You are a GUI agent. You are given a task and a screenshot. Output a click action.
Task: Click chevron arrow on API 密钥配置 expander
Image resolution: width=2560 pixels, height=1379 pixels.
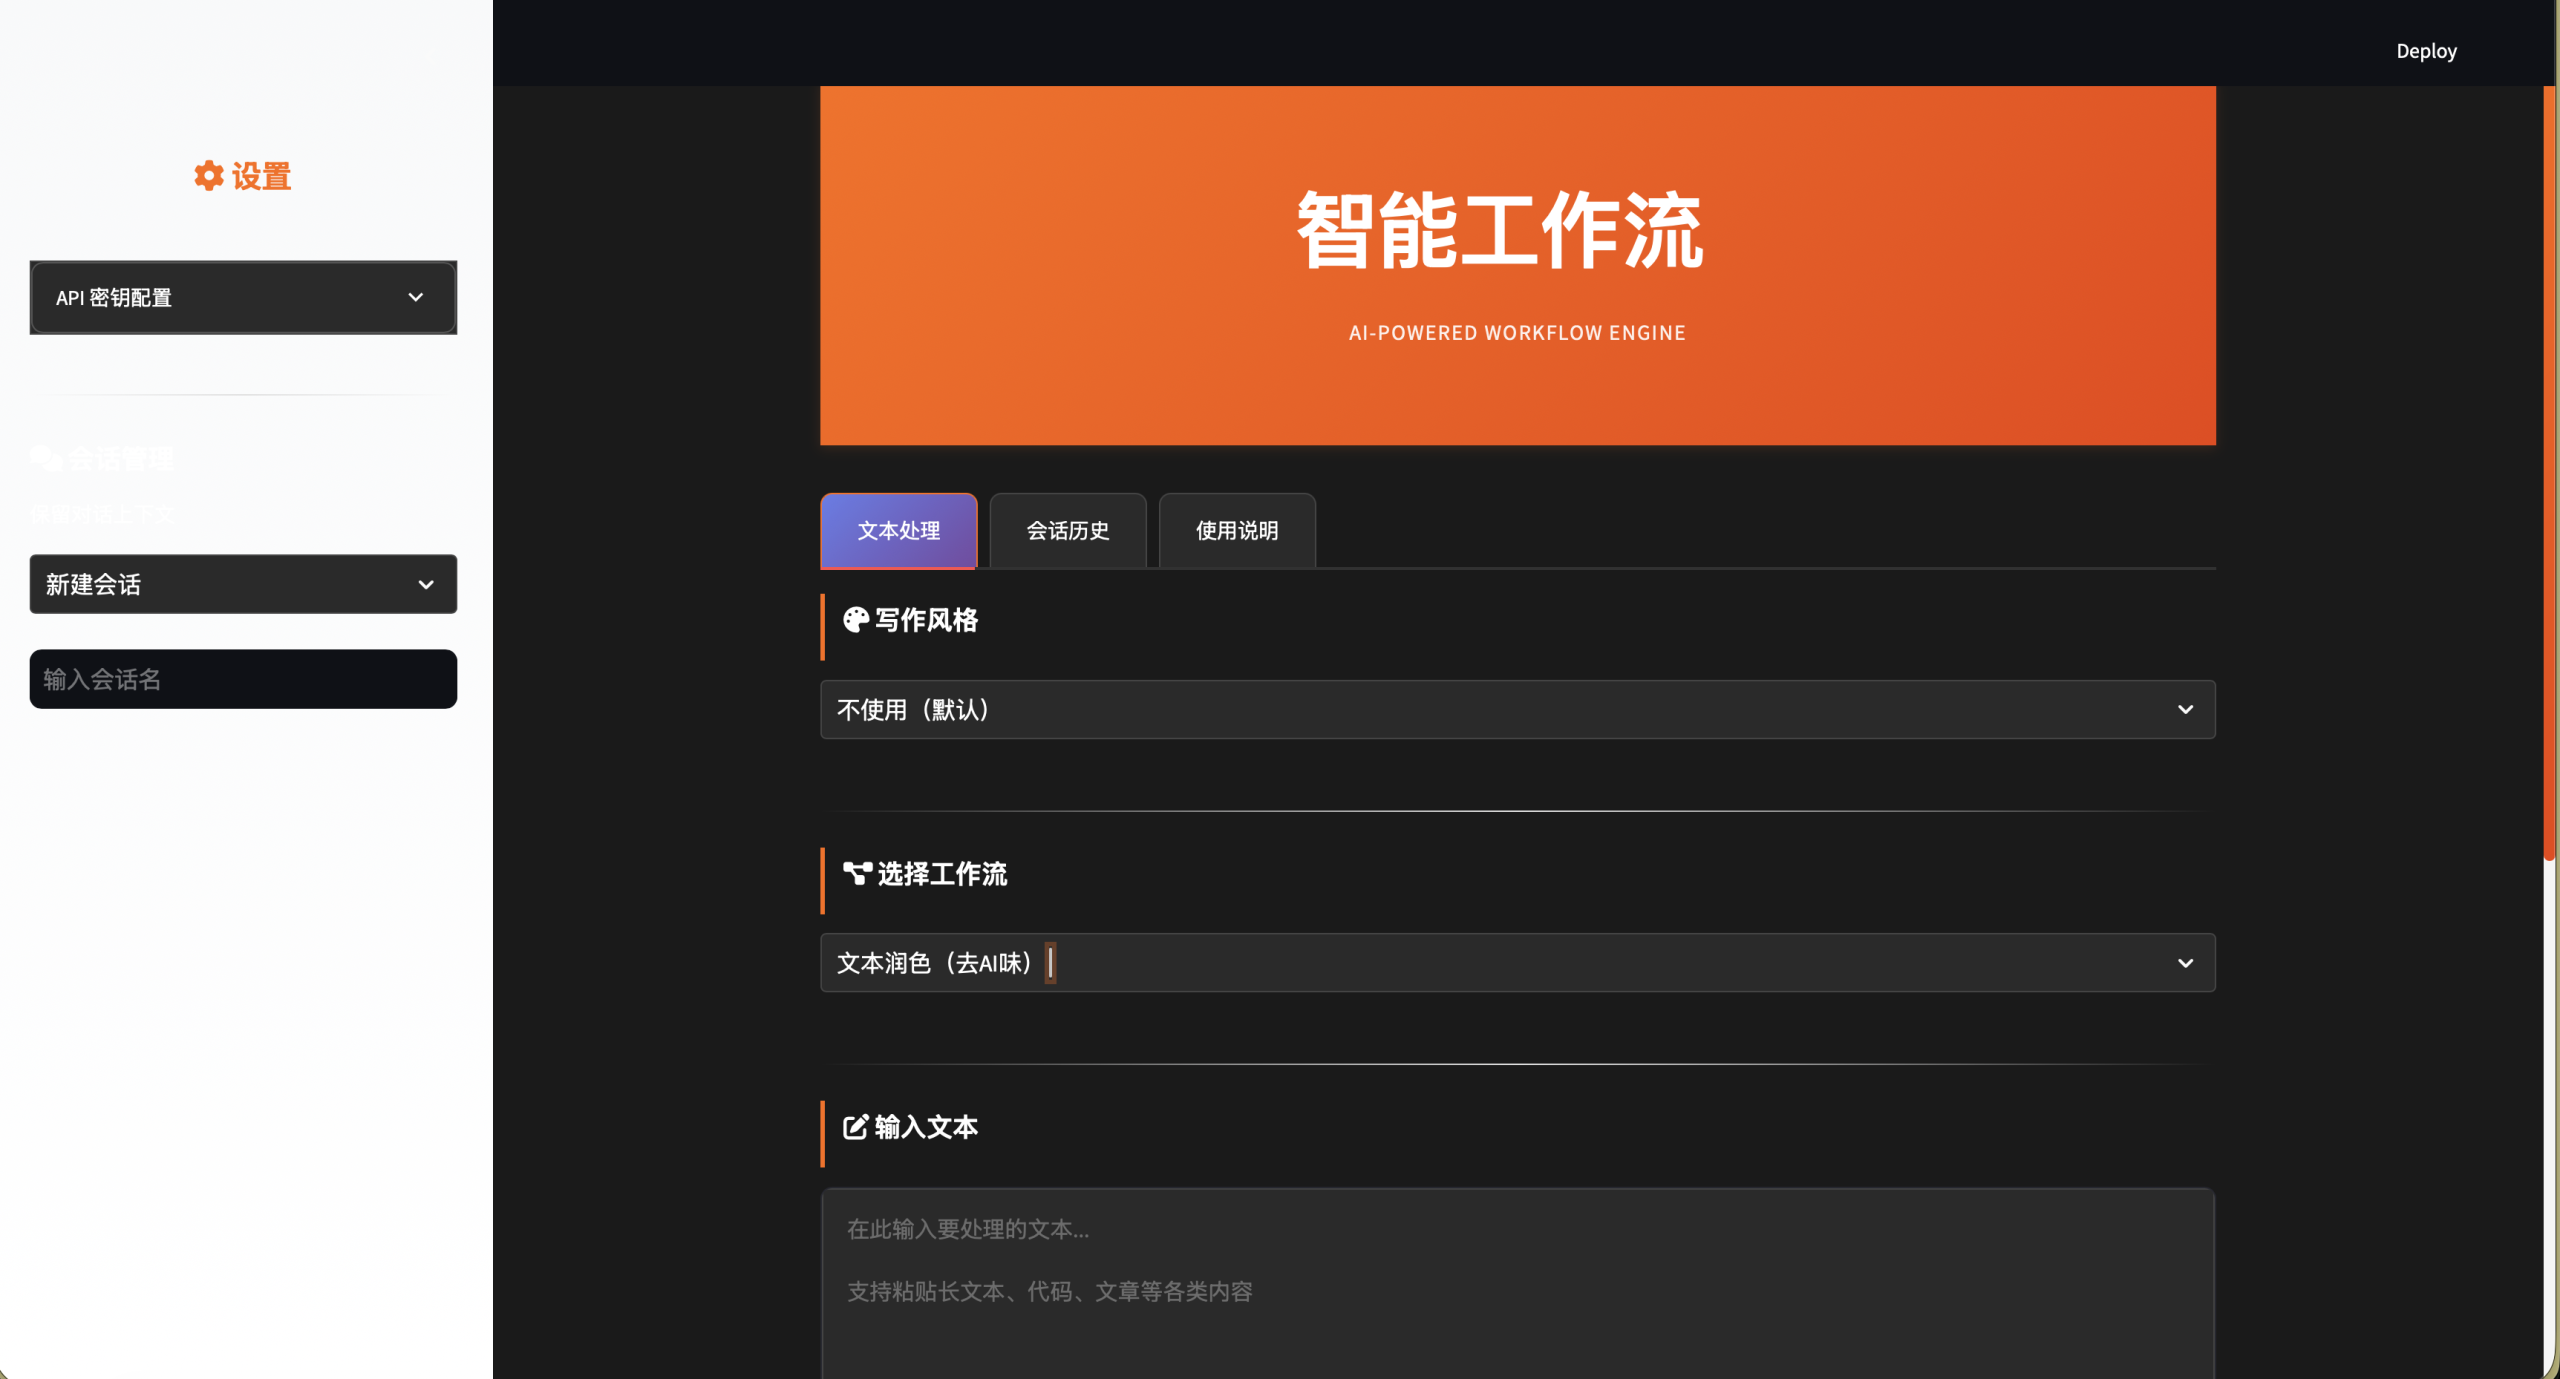(x=416, y=297)
